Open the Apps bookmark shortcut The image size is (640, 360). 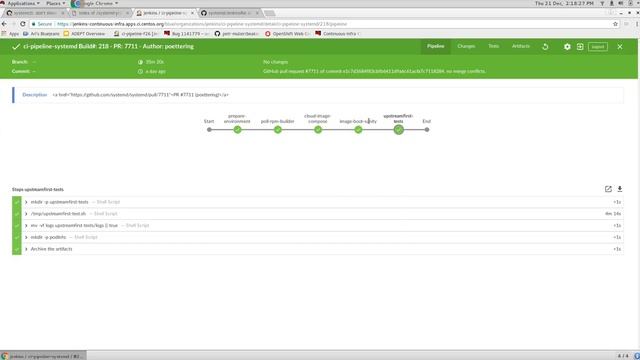(x=11, y=34)
